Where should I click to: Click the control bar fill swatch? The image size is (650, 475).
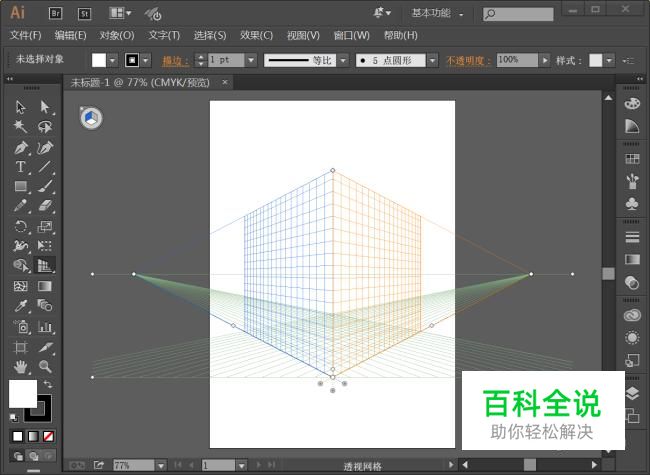pyautogui.click(x=99, y=61)
